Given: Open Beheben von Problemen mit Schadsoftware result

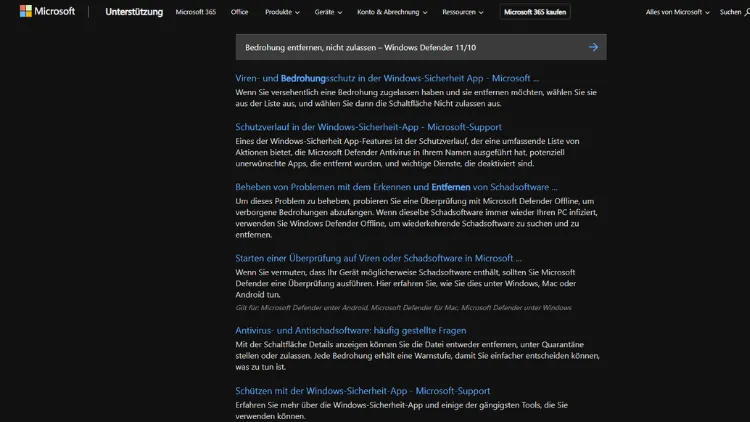Looking at the screenshot, I should pos(396,187).
